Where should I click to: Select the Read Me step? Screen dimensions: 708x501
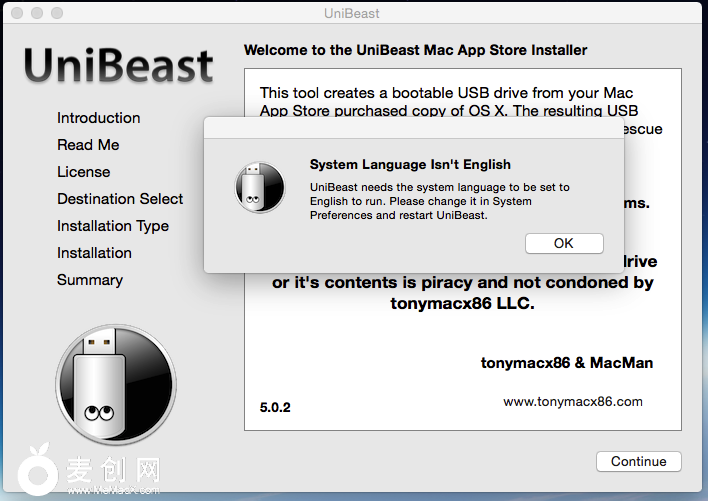(x=88, y=145)
